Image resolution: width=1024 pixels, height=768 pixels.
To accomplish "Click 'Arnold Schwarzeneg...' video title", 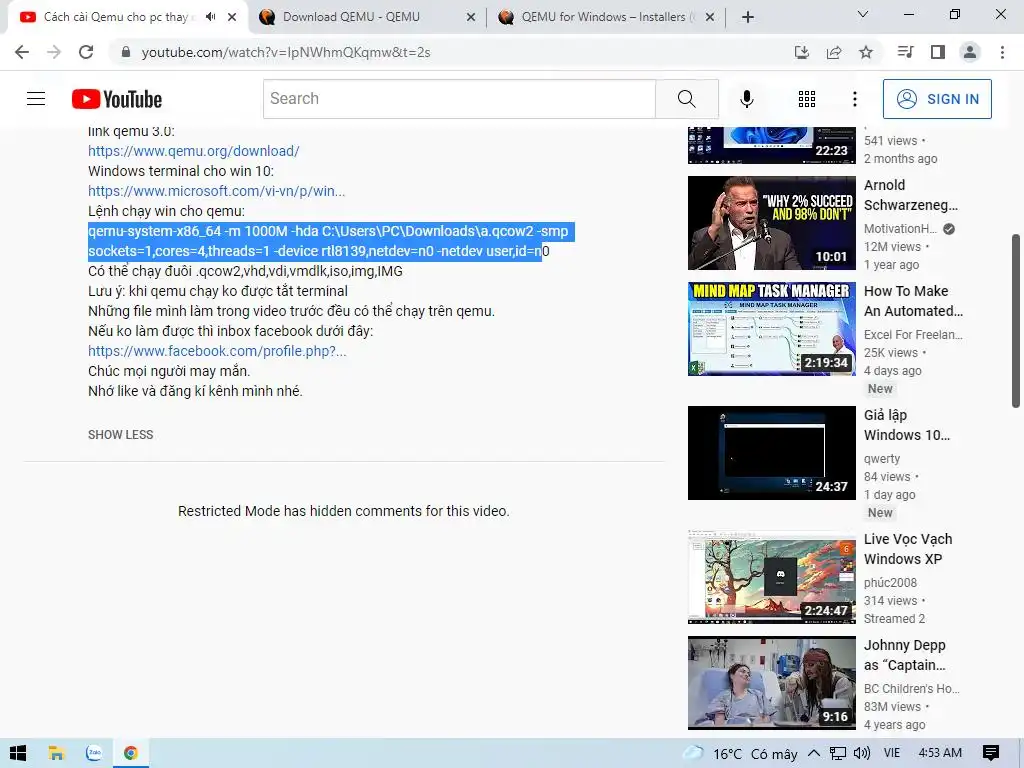I will [x=911, y=195].
